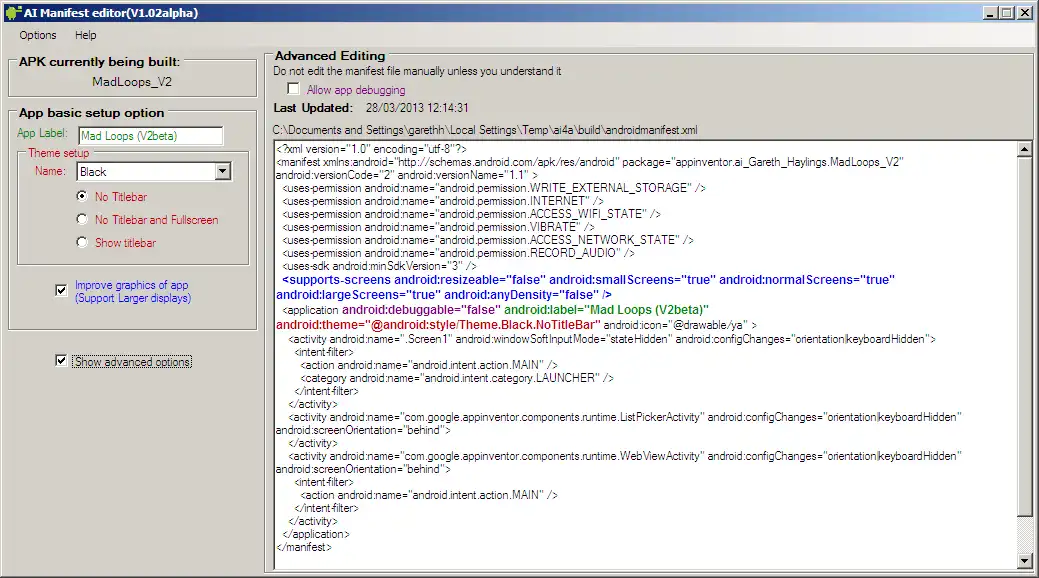Click the WebViewActivity line
Image resolution: width=1039 pixels, height=578 pixels.
(x=624, y=456)
